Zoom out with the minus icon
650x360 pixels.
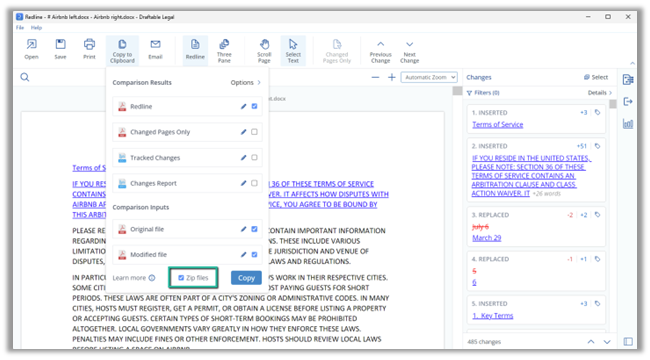tap(375, 77)
